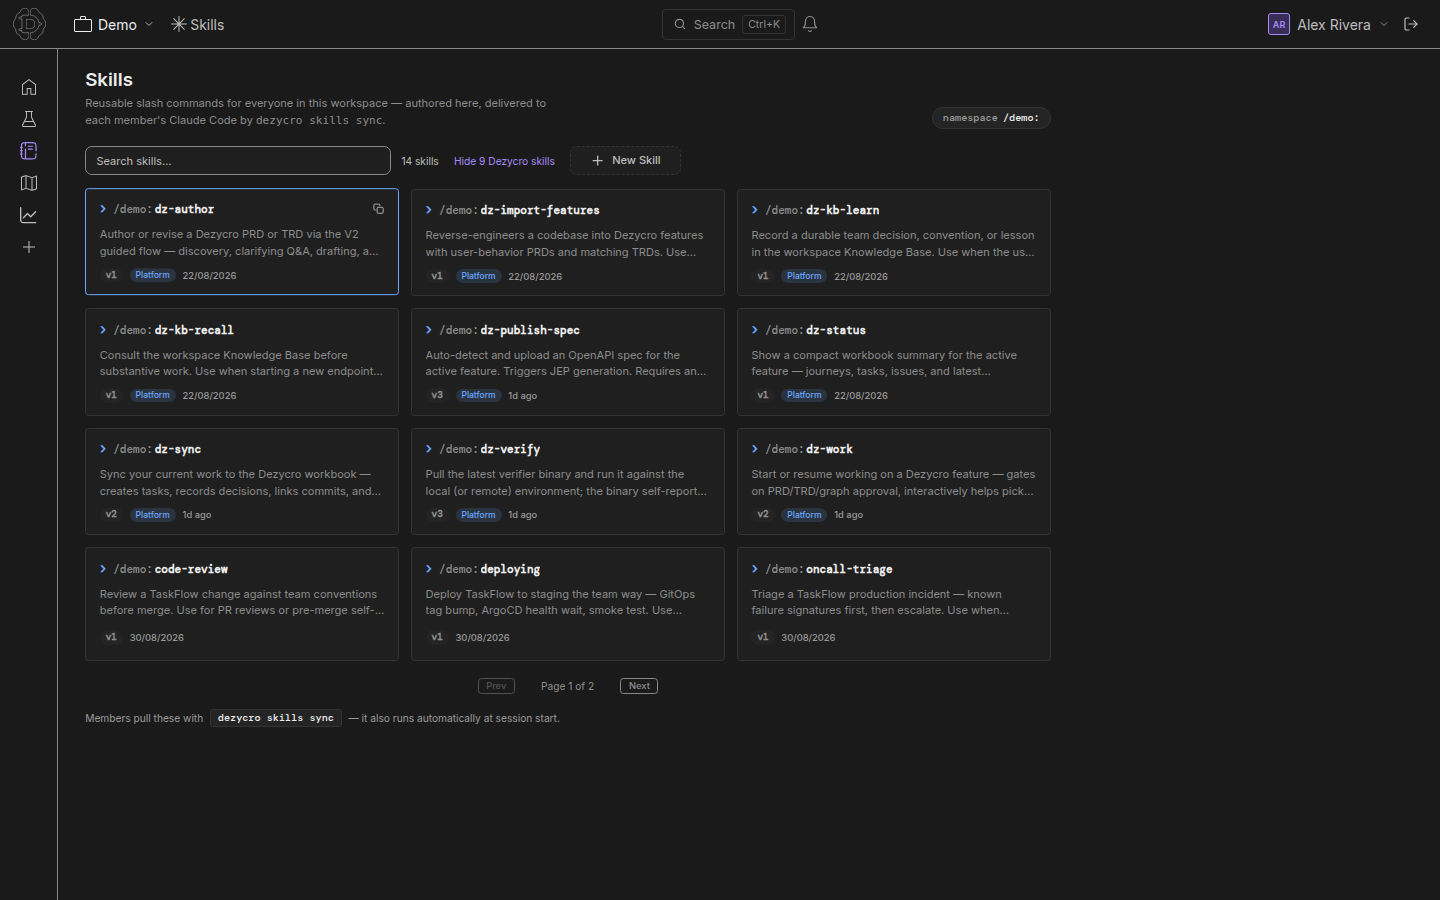Click the Search skills input field
Image resolution: width=1440 pixels, height=900 pixels.
pos(238,161)
